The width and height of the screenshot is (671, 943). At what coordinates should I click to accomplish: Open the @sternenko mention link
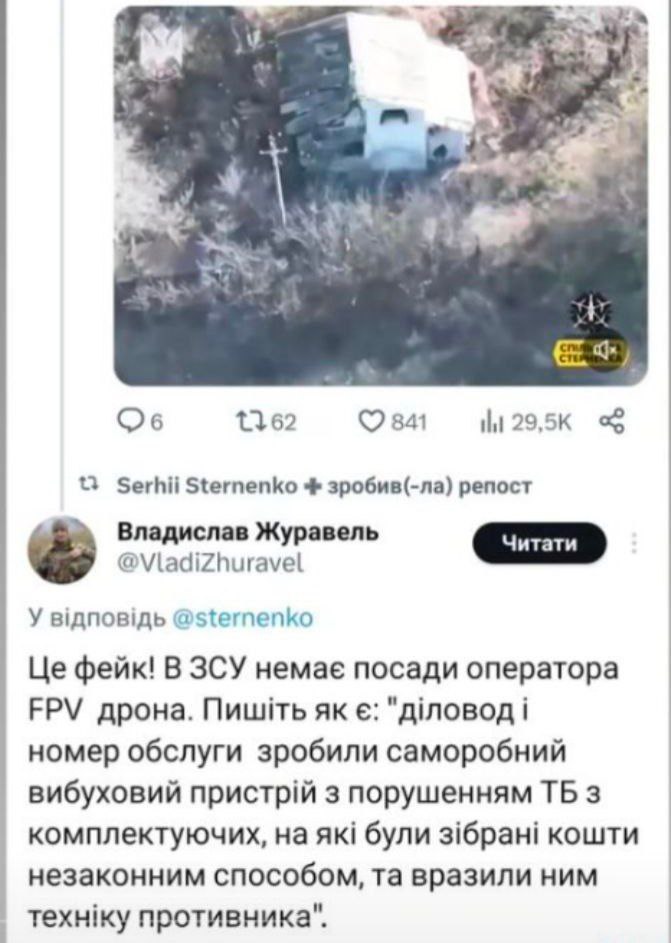click(242, 618)
